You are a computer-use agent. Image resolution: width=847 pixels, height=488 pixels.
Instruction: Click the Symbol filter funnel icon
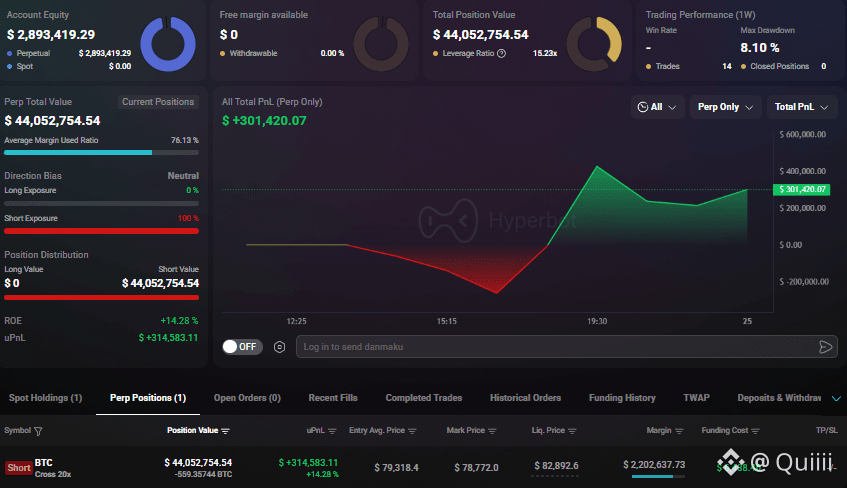[38, 431]
